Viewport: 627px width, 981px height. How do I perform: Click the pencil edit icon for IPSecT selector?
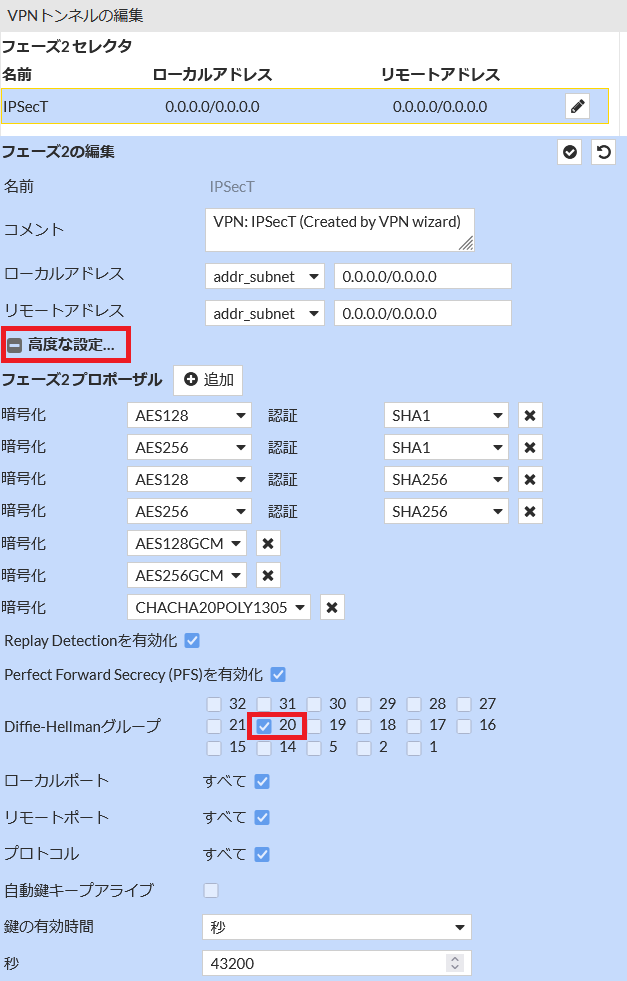[577, 106]
